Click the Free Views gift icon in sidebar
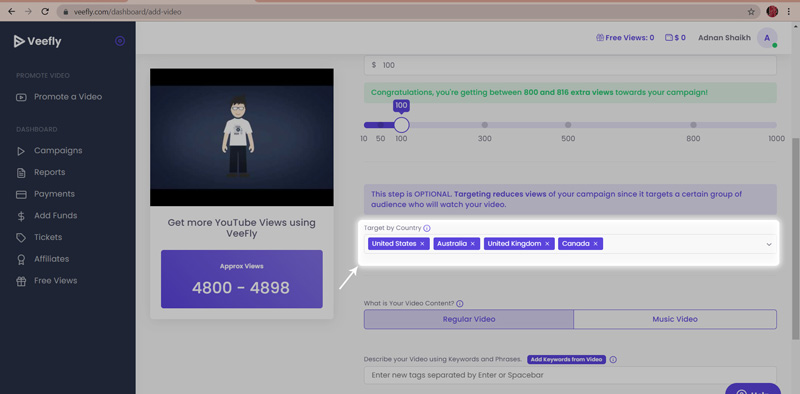Screen dimensions: 800x394 click(x=21, y=281)
